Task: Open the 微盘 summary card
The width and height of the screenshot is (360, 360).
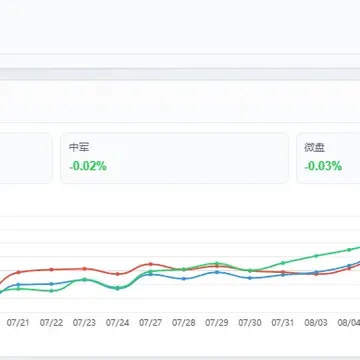Action: 328,158
